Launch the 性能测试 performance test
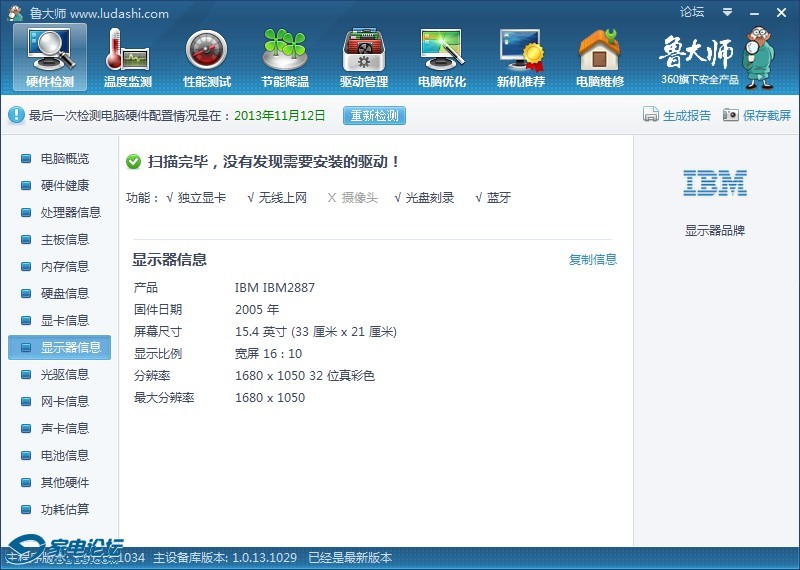 [x=207, y=58]
